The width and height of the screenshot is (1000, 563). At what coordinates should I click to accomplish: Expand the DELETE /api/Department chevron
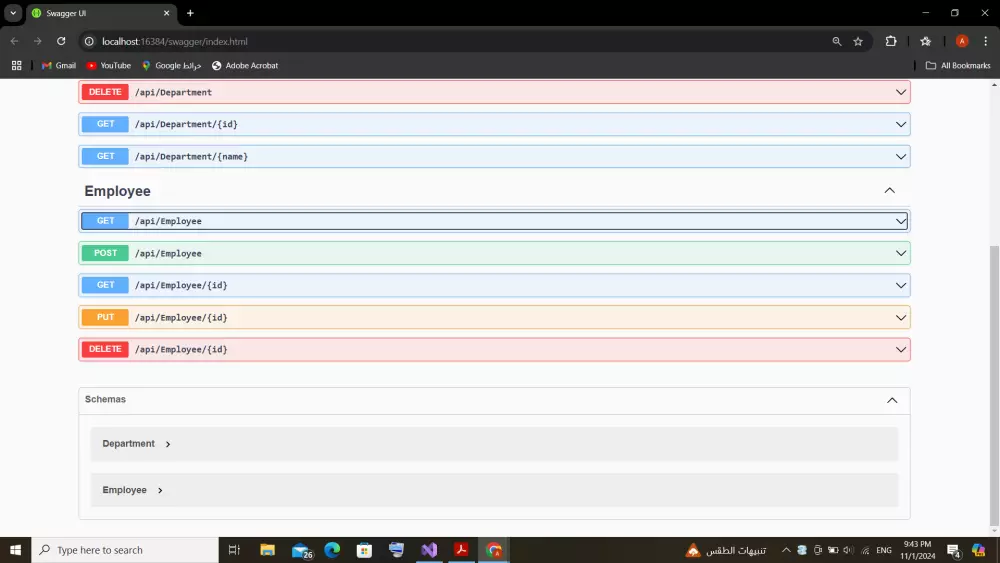tap(901, 92)
